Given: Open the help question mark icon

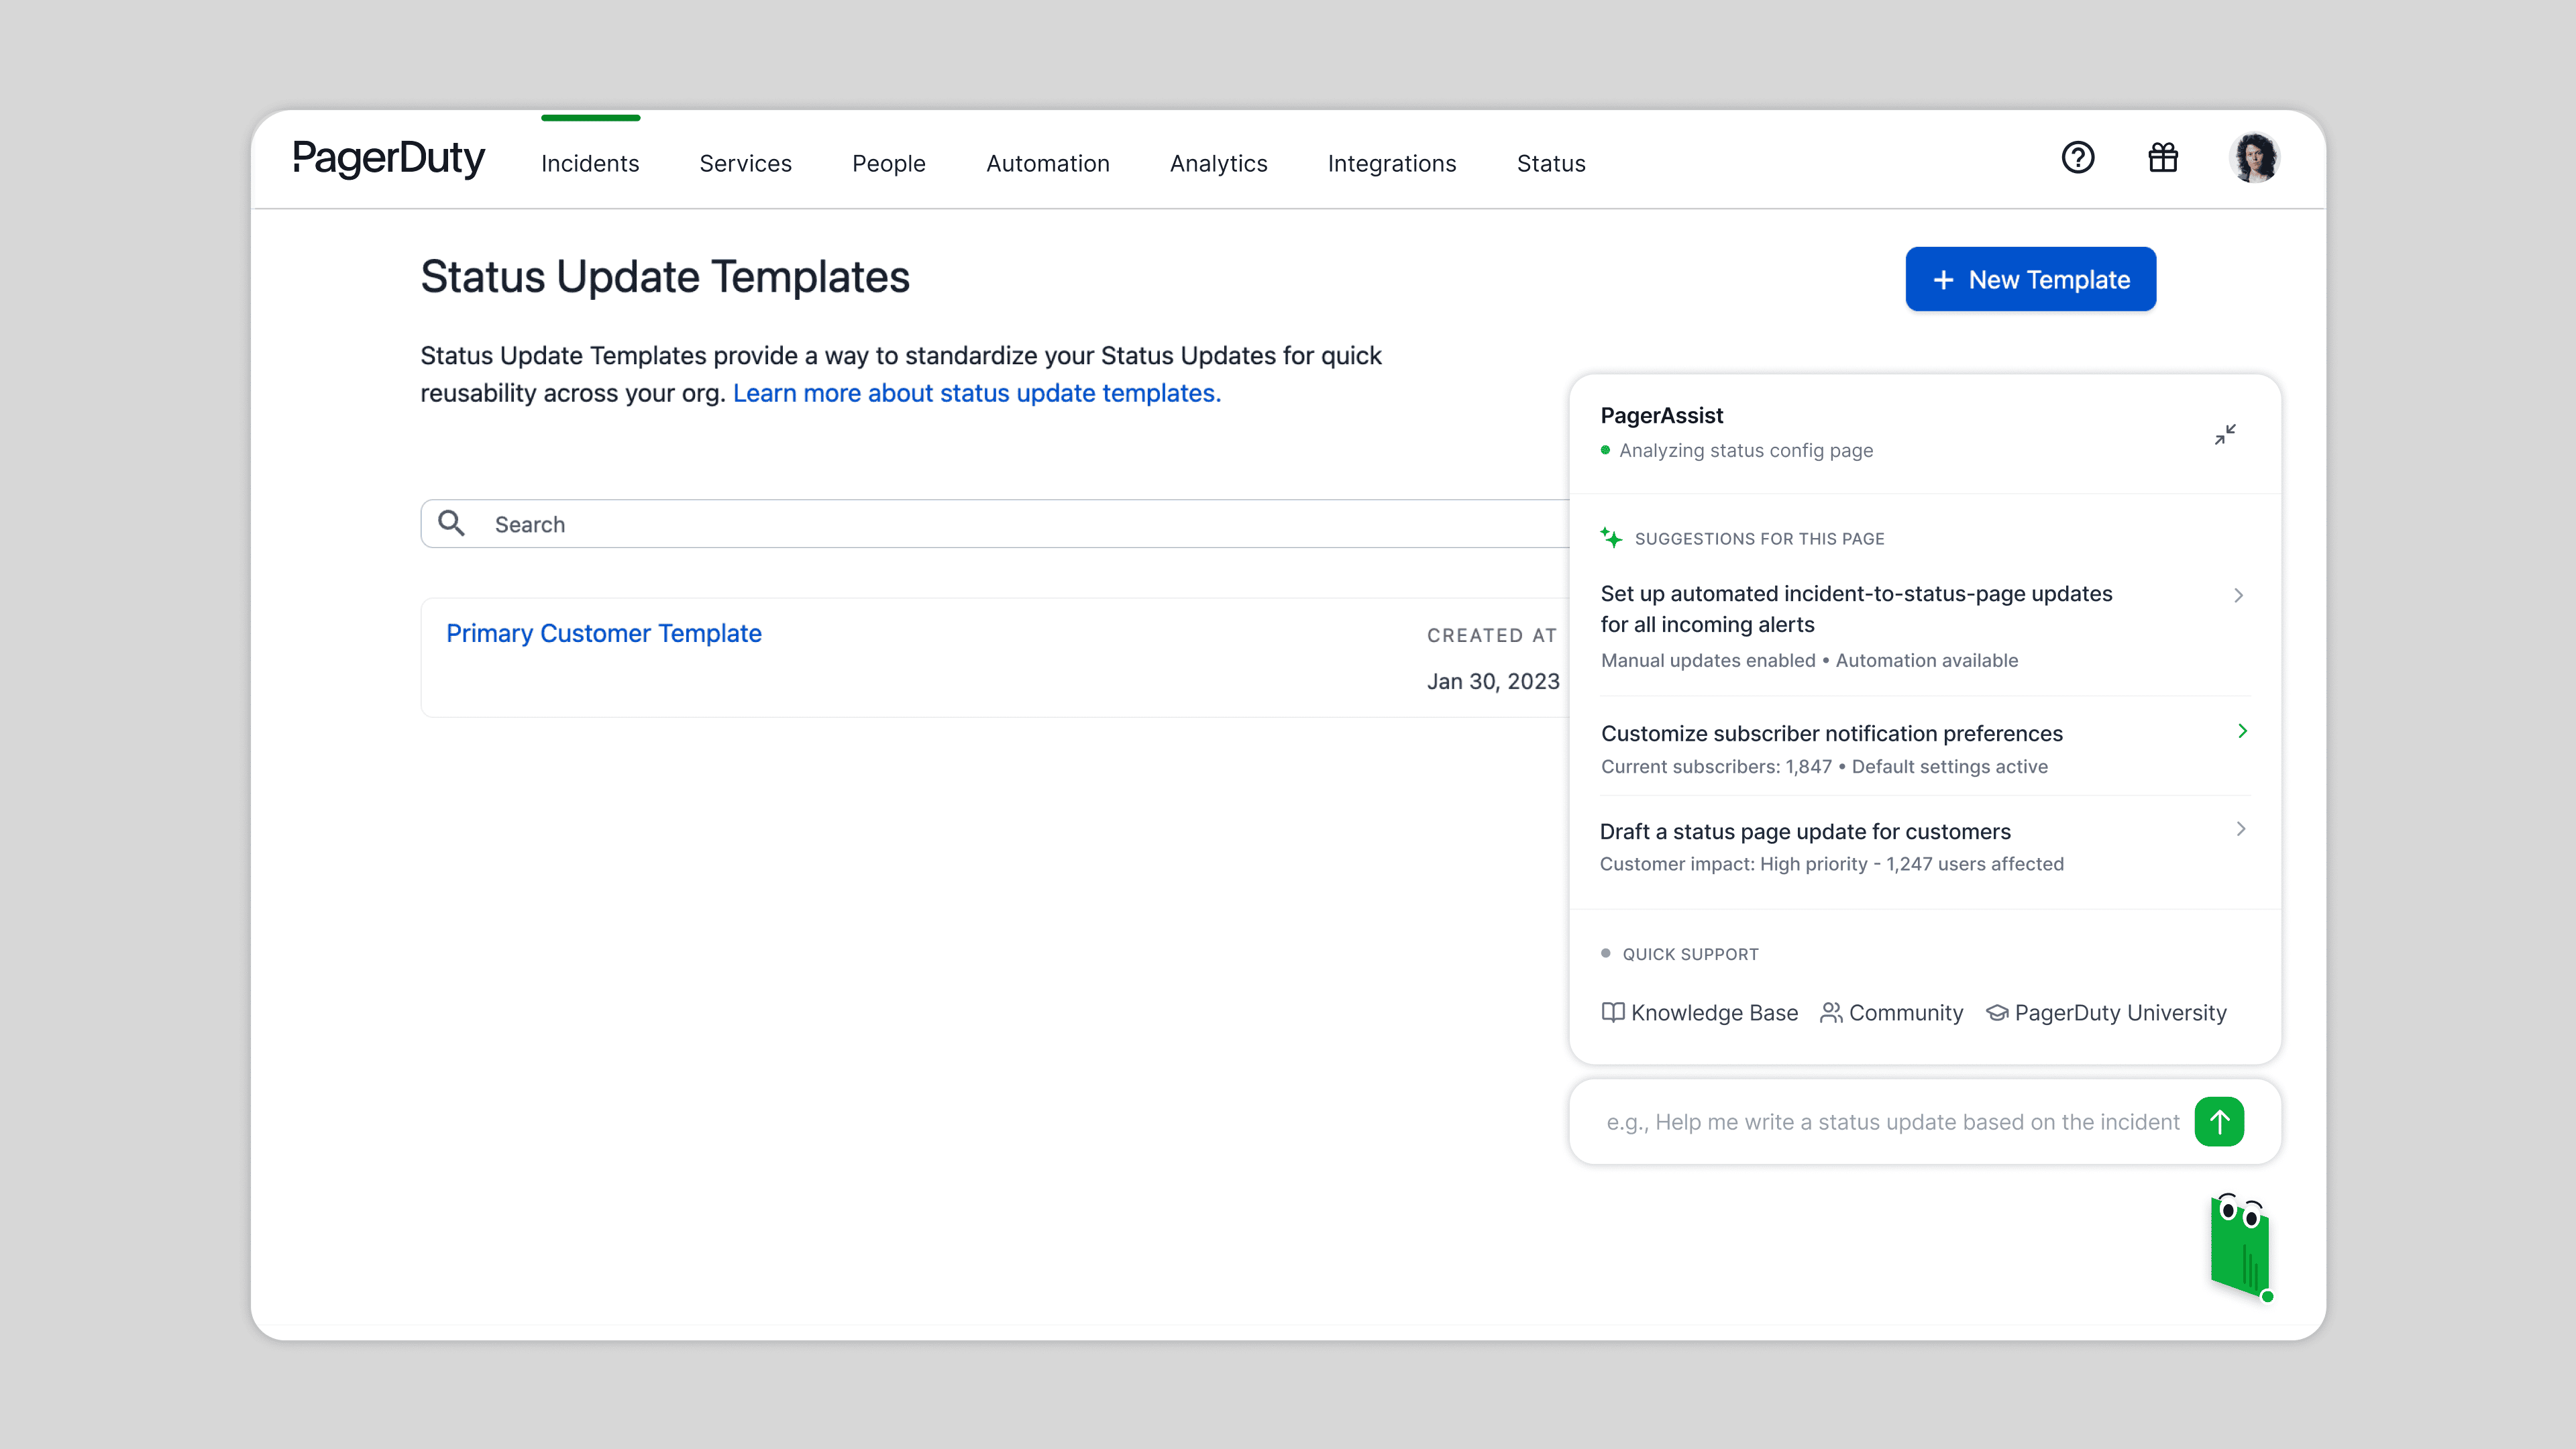Looking at the screenshot, I should 2078,158.
